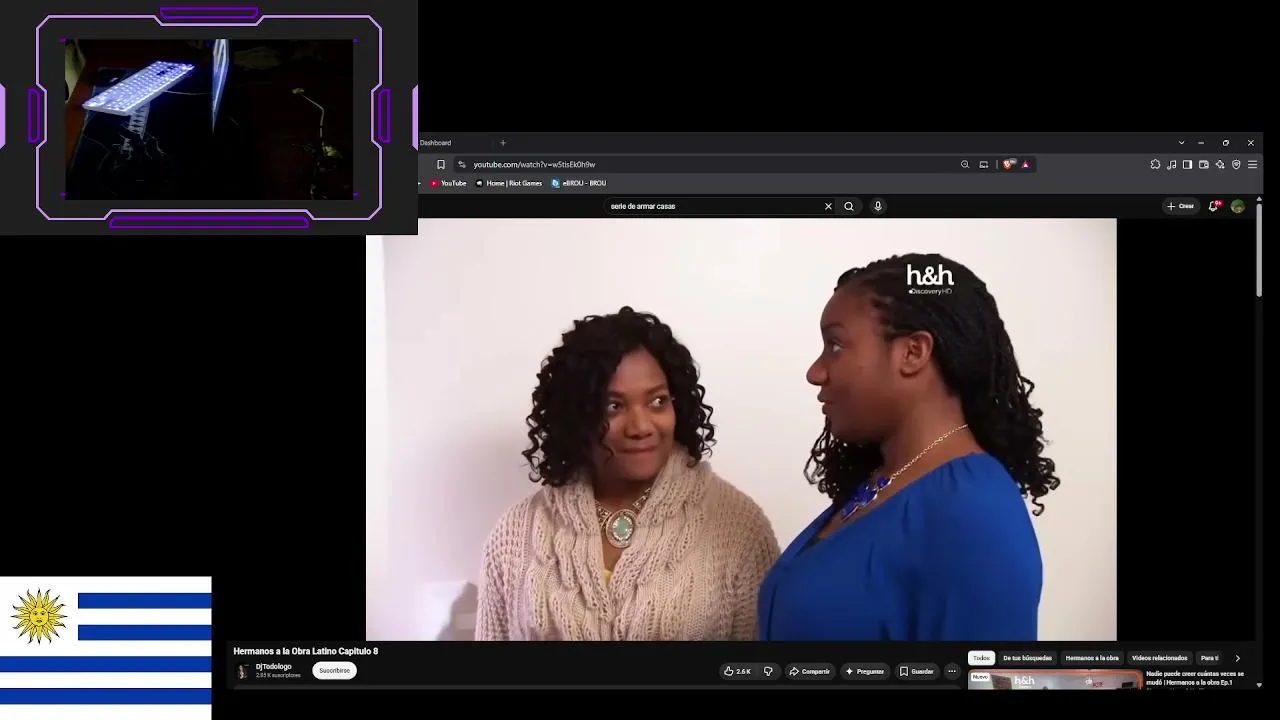This screenshot has height=720, width=1280.
Task: Open the browser main hamburger menu
Action: pos(1252,164)
